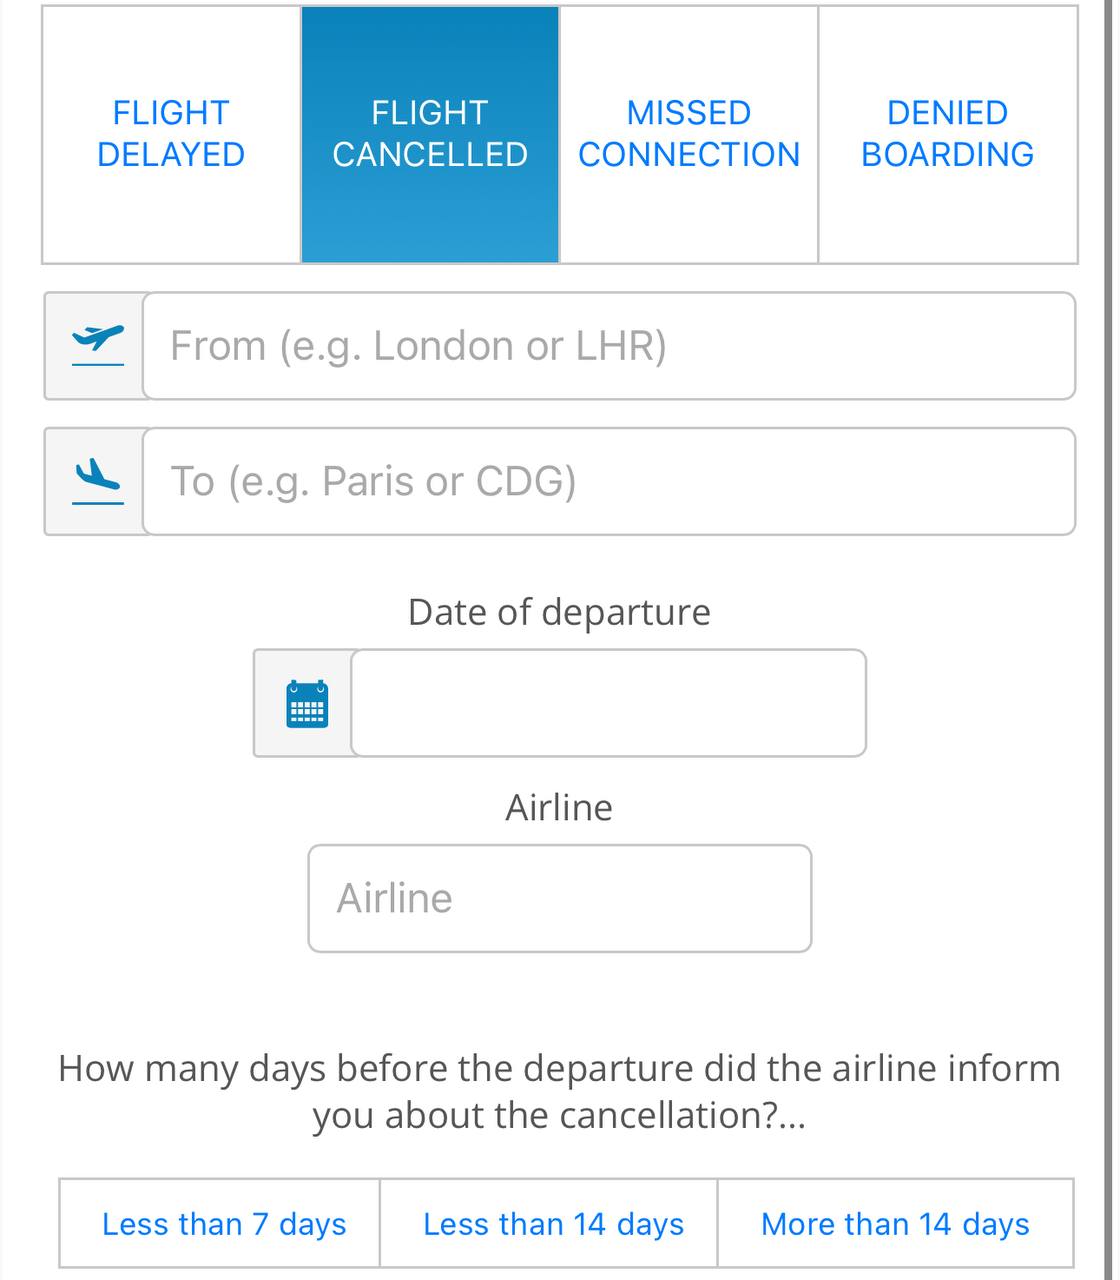Click the grey Airline placeholder text
This screenshot has height=1280, width=1120.
click(395, 898)
